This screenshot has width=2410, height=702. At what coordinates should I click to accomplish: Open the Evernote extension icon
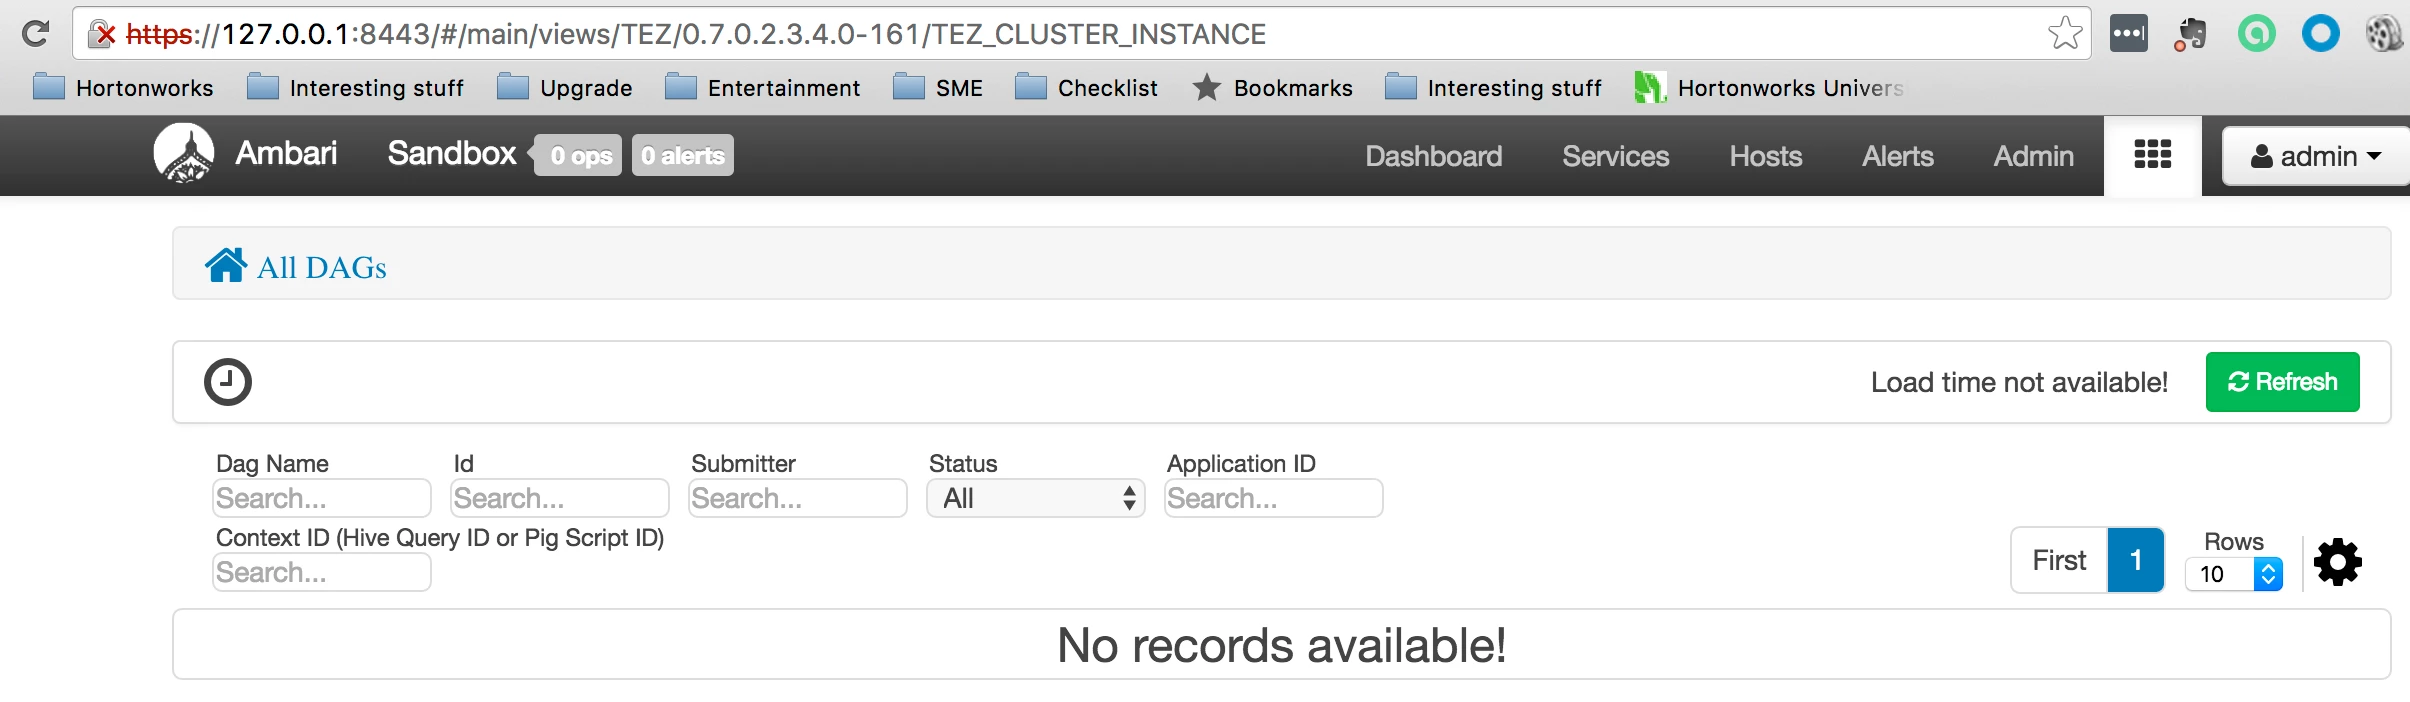coord(2191,34)
